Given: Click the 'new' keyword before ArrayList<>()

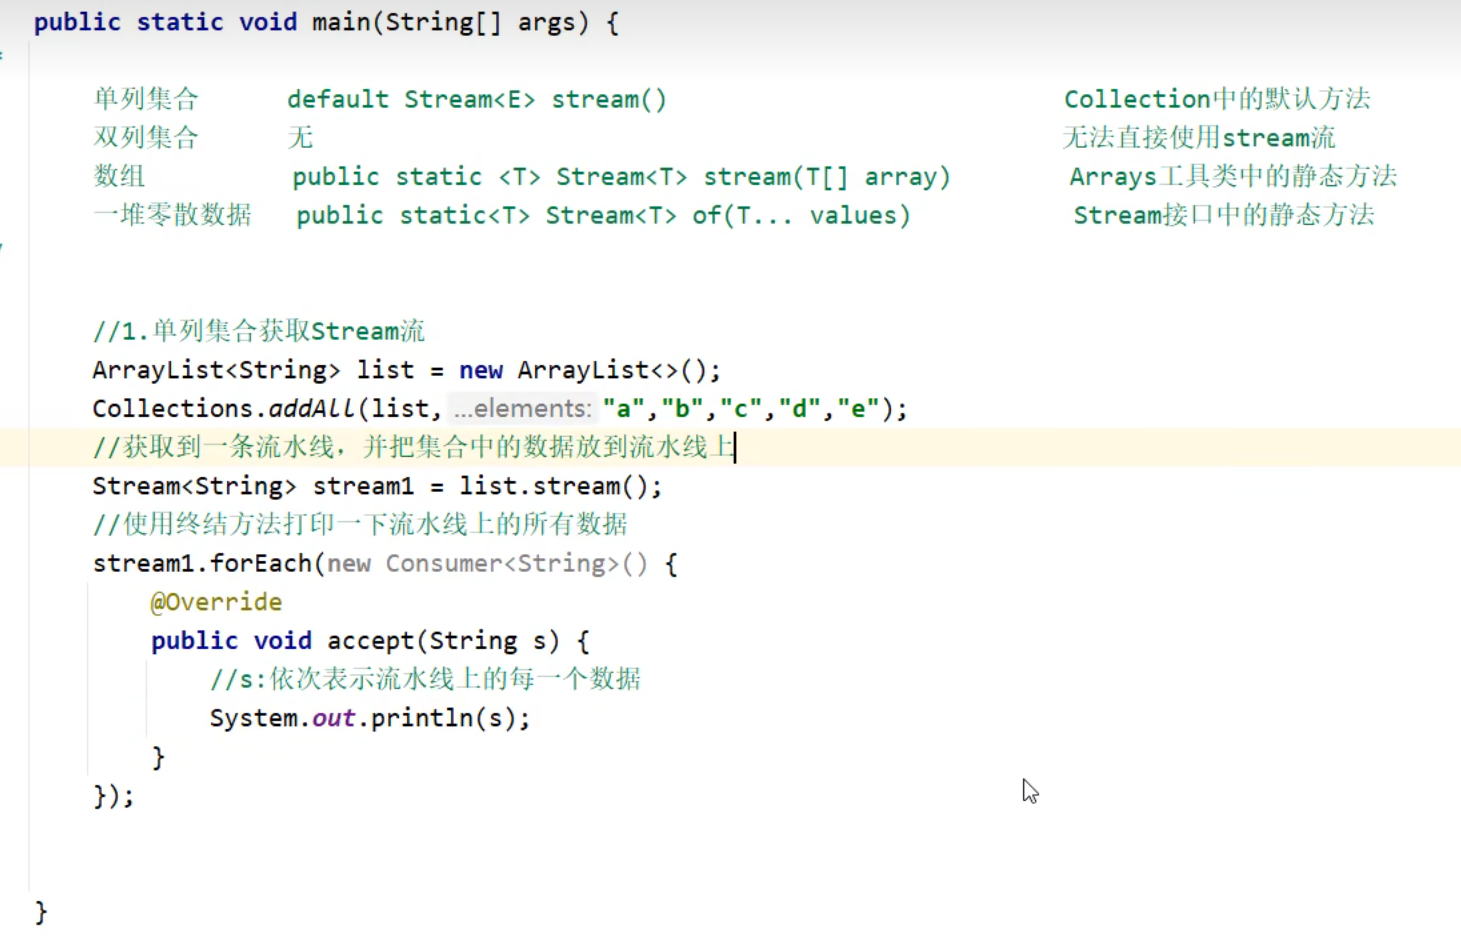Looking at the screenshot, I should coord(480,370).
